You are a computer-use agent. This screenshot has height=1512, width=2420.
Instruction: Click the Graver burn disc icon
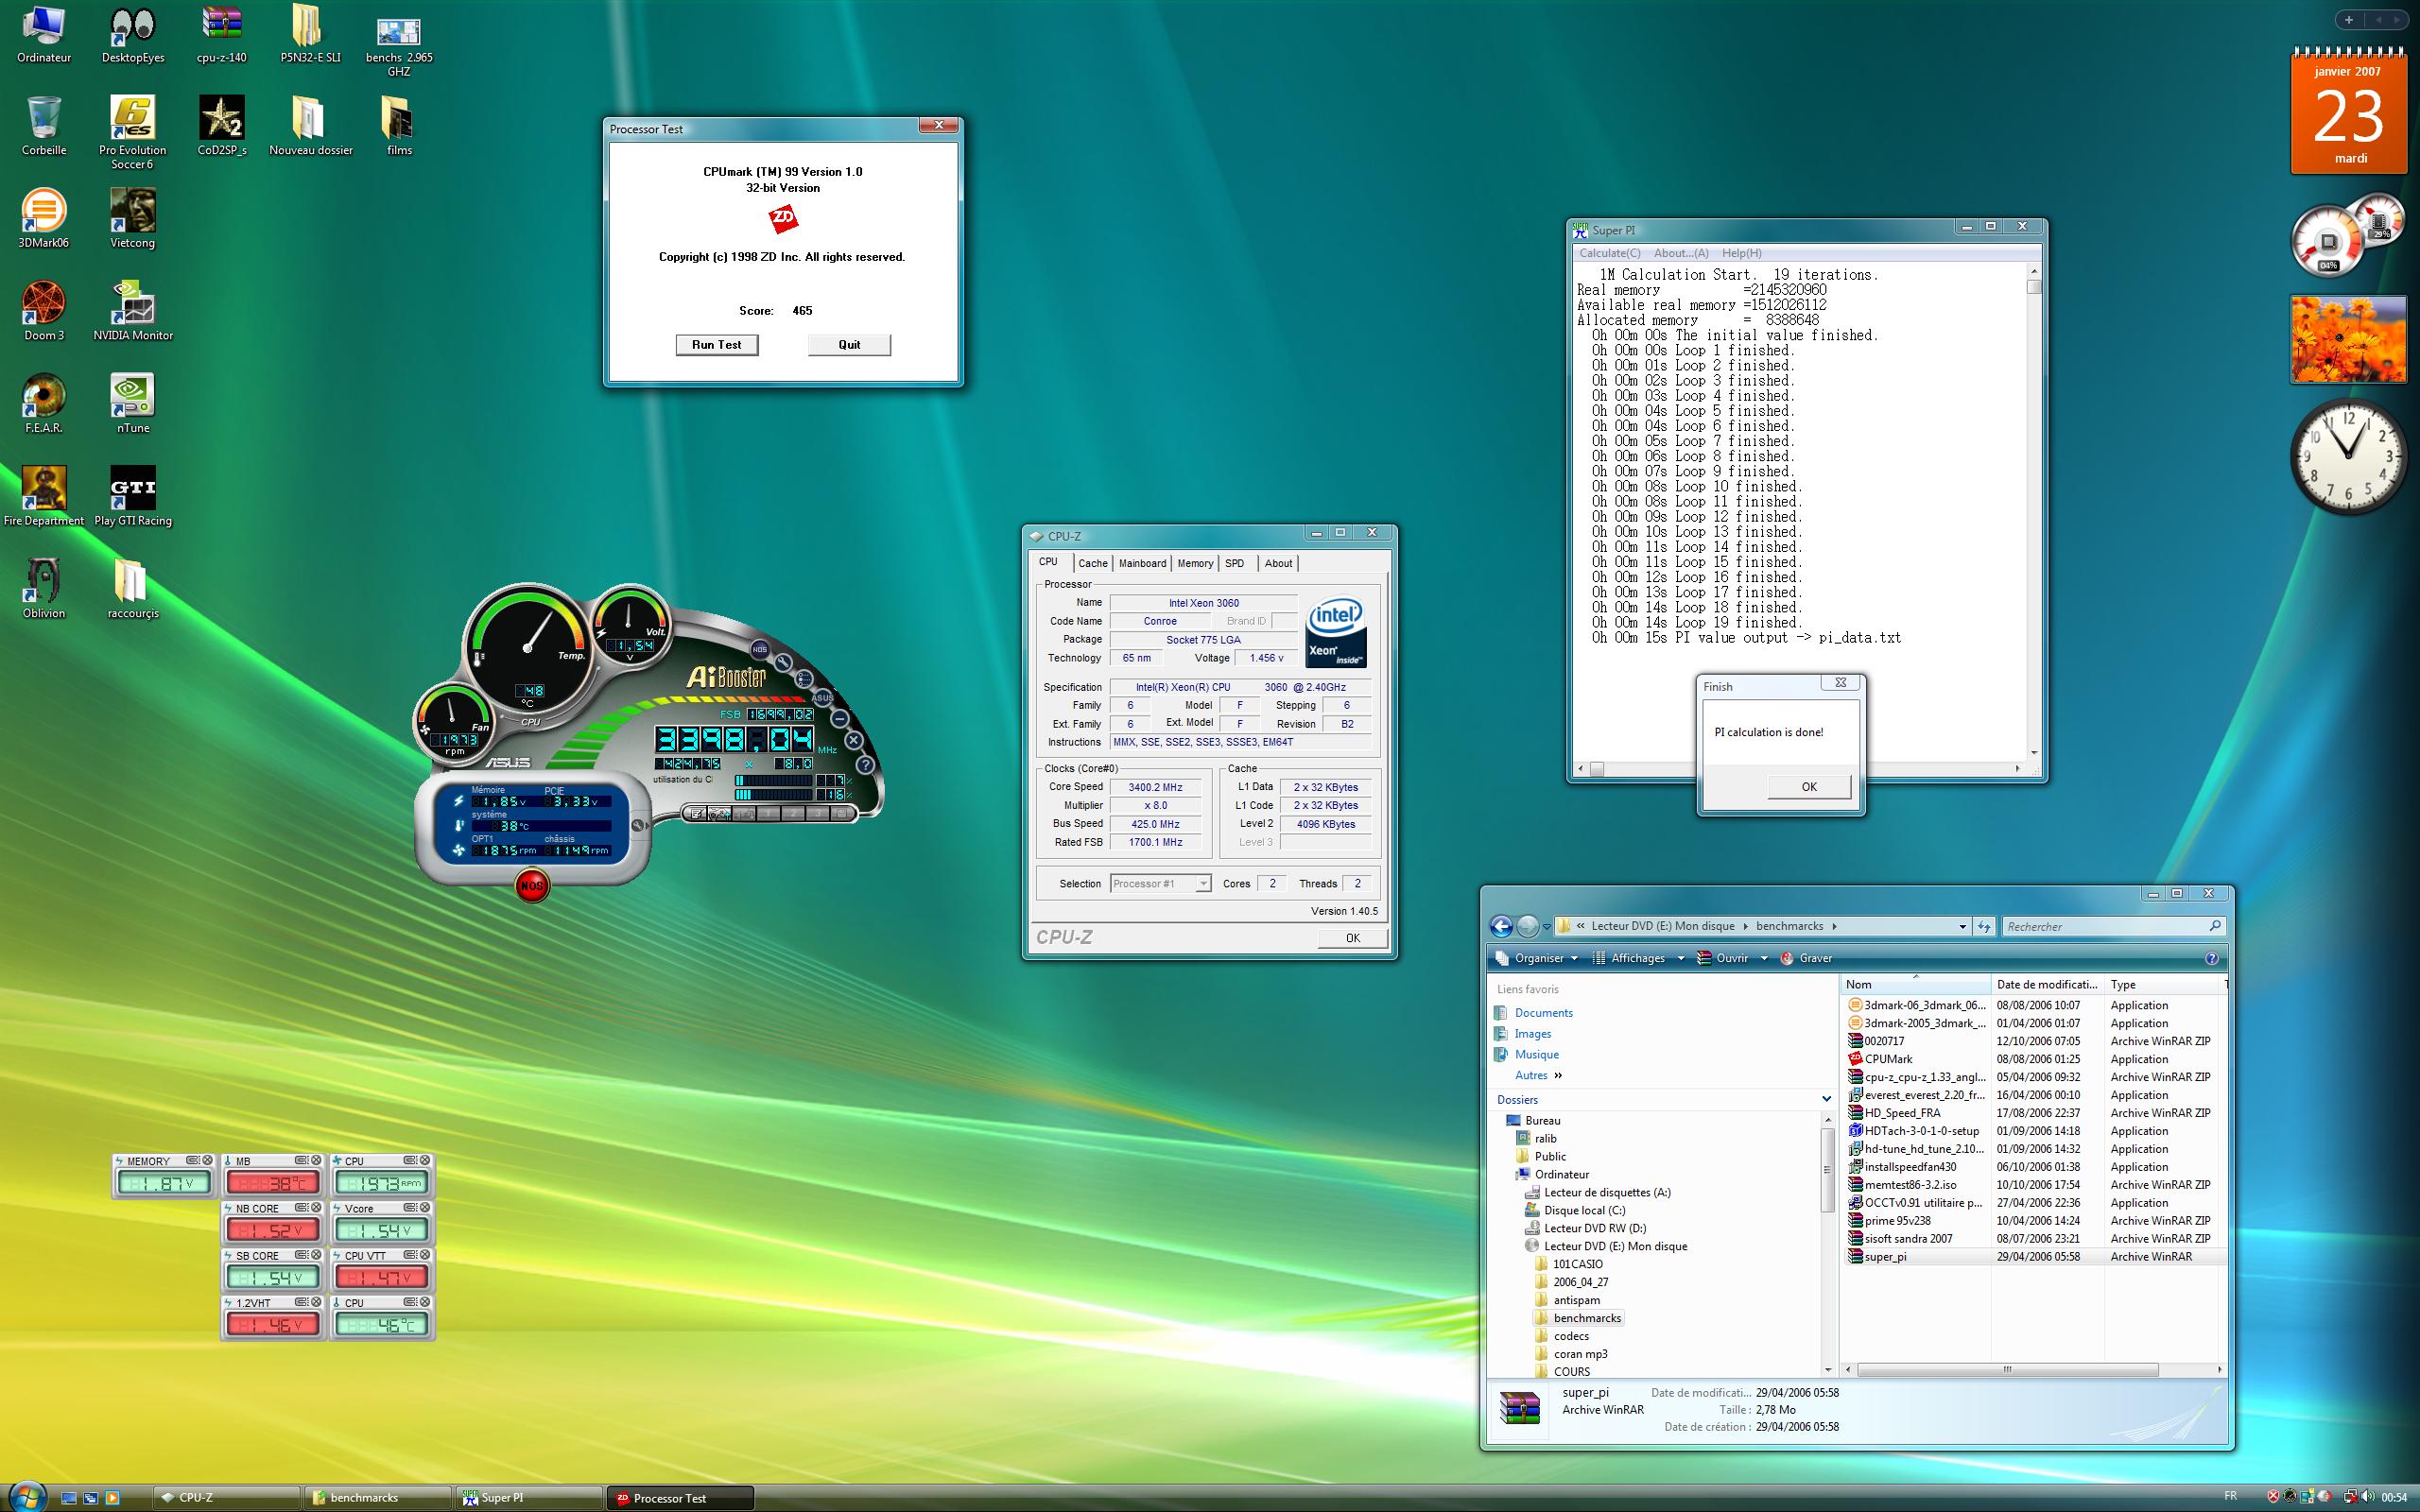(1787, 958)
